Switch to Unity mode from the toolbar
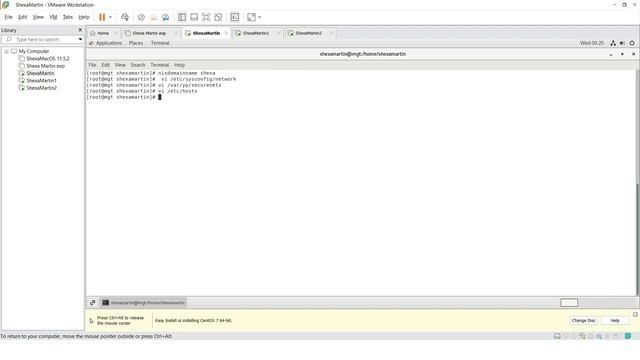 coord(218,17)
